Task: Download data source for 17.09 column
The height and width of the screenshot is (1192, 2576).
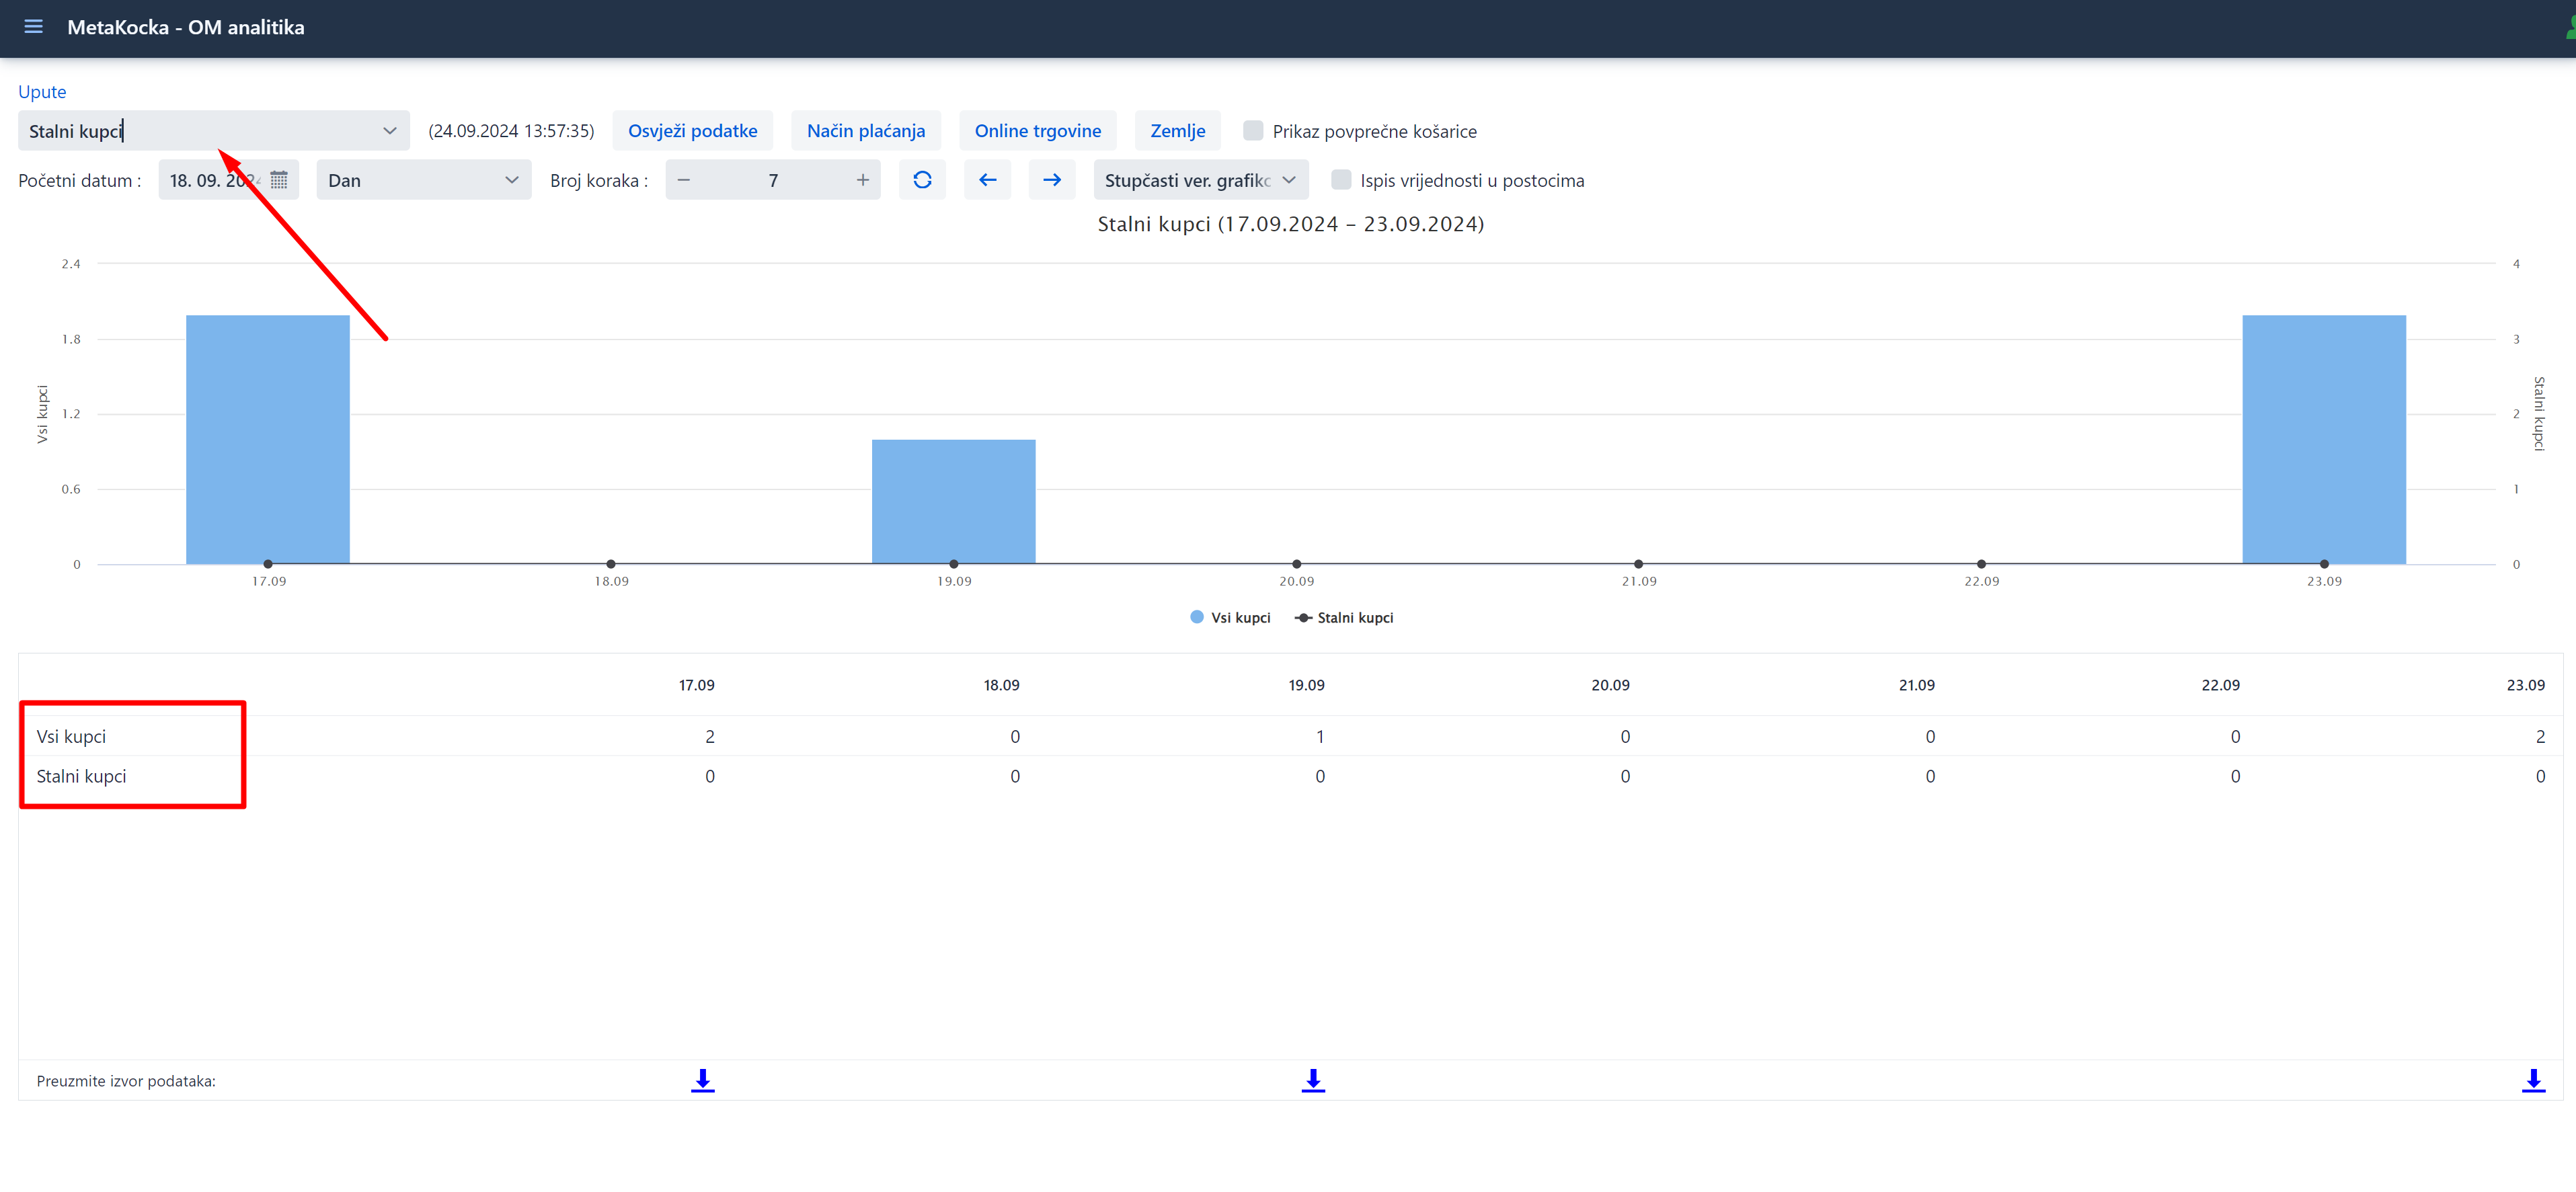Action: tap(702, 1080)
